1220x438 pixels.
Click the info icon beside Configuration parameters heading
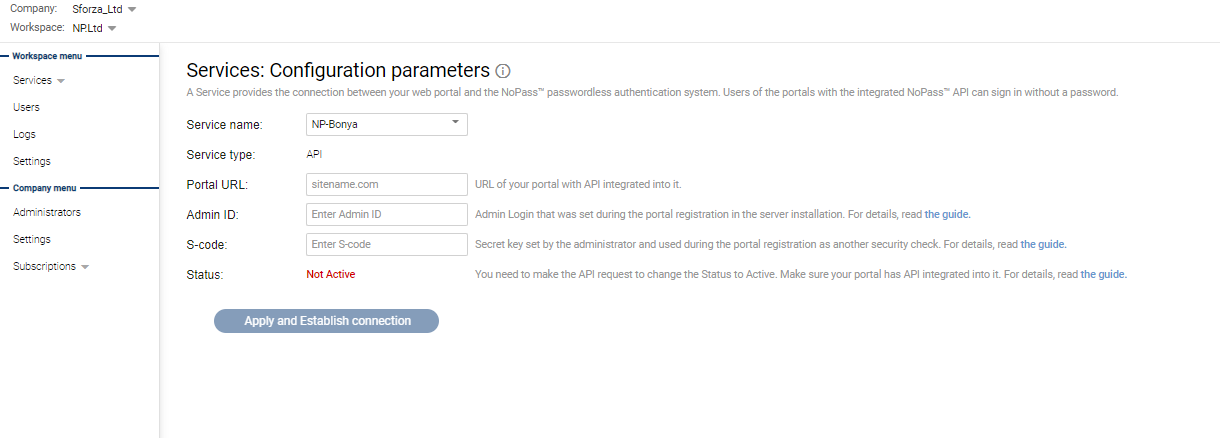[503, 71]
